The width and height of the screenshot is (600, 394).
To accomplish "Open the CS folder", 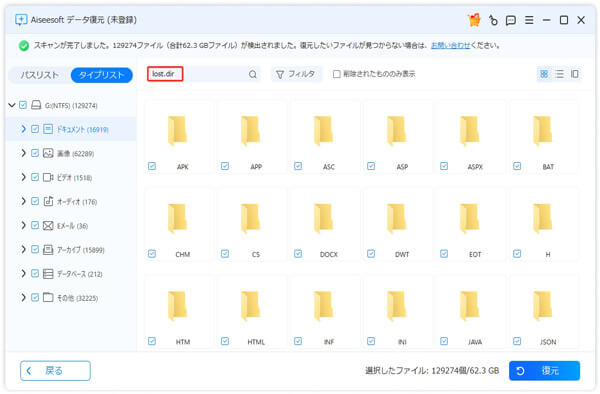I will 250,219.
